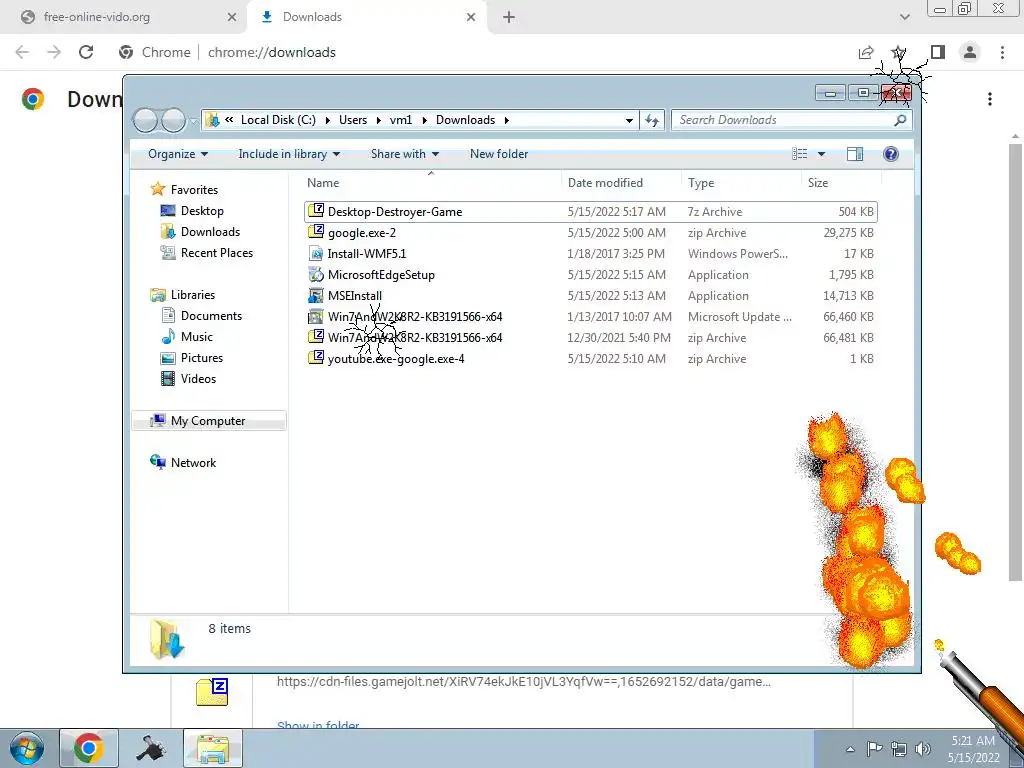Click Chrome's back arrow
This screenshot has width=1024, height=768.
[x=22, y=52]
